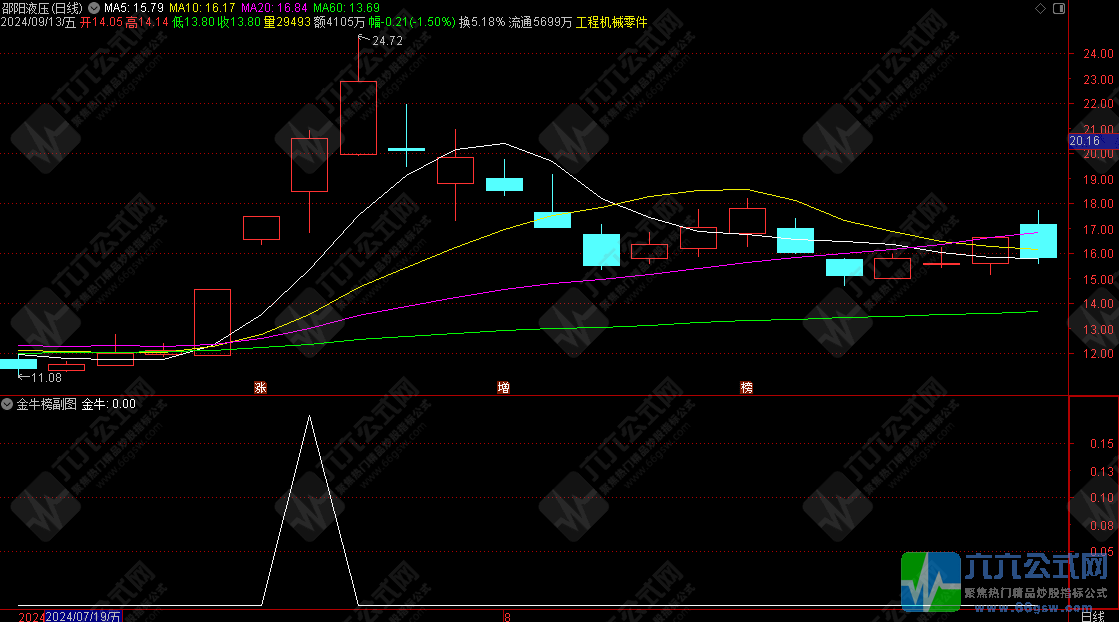Click the 20.16 price tag on axis

(x=1084, y=142)
